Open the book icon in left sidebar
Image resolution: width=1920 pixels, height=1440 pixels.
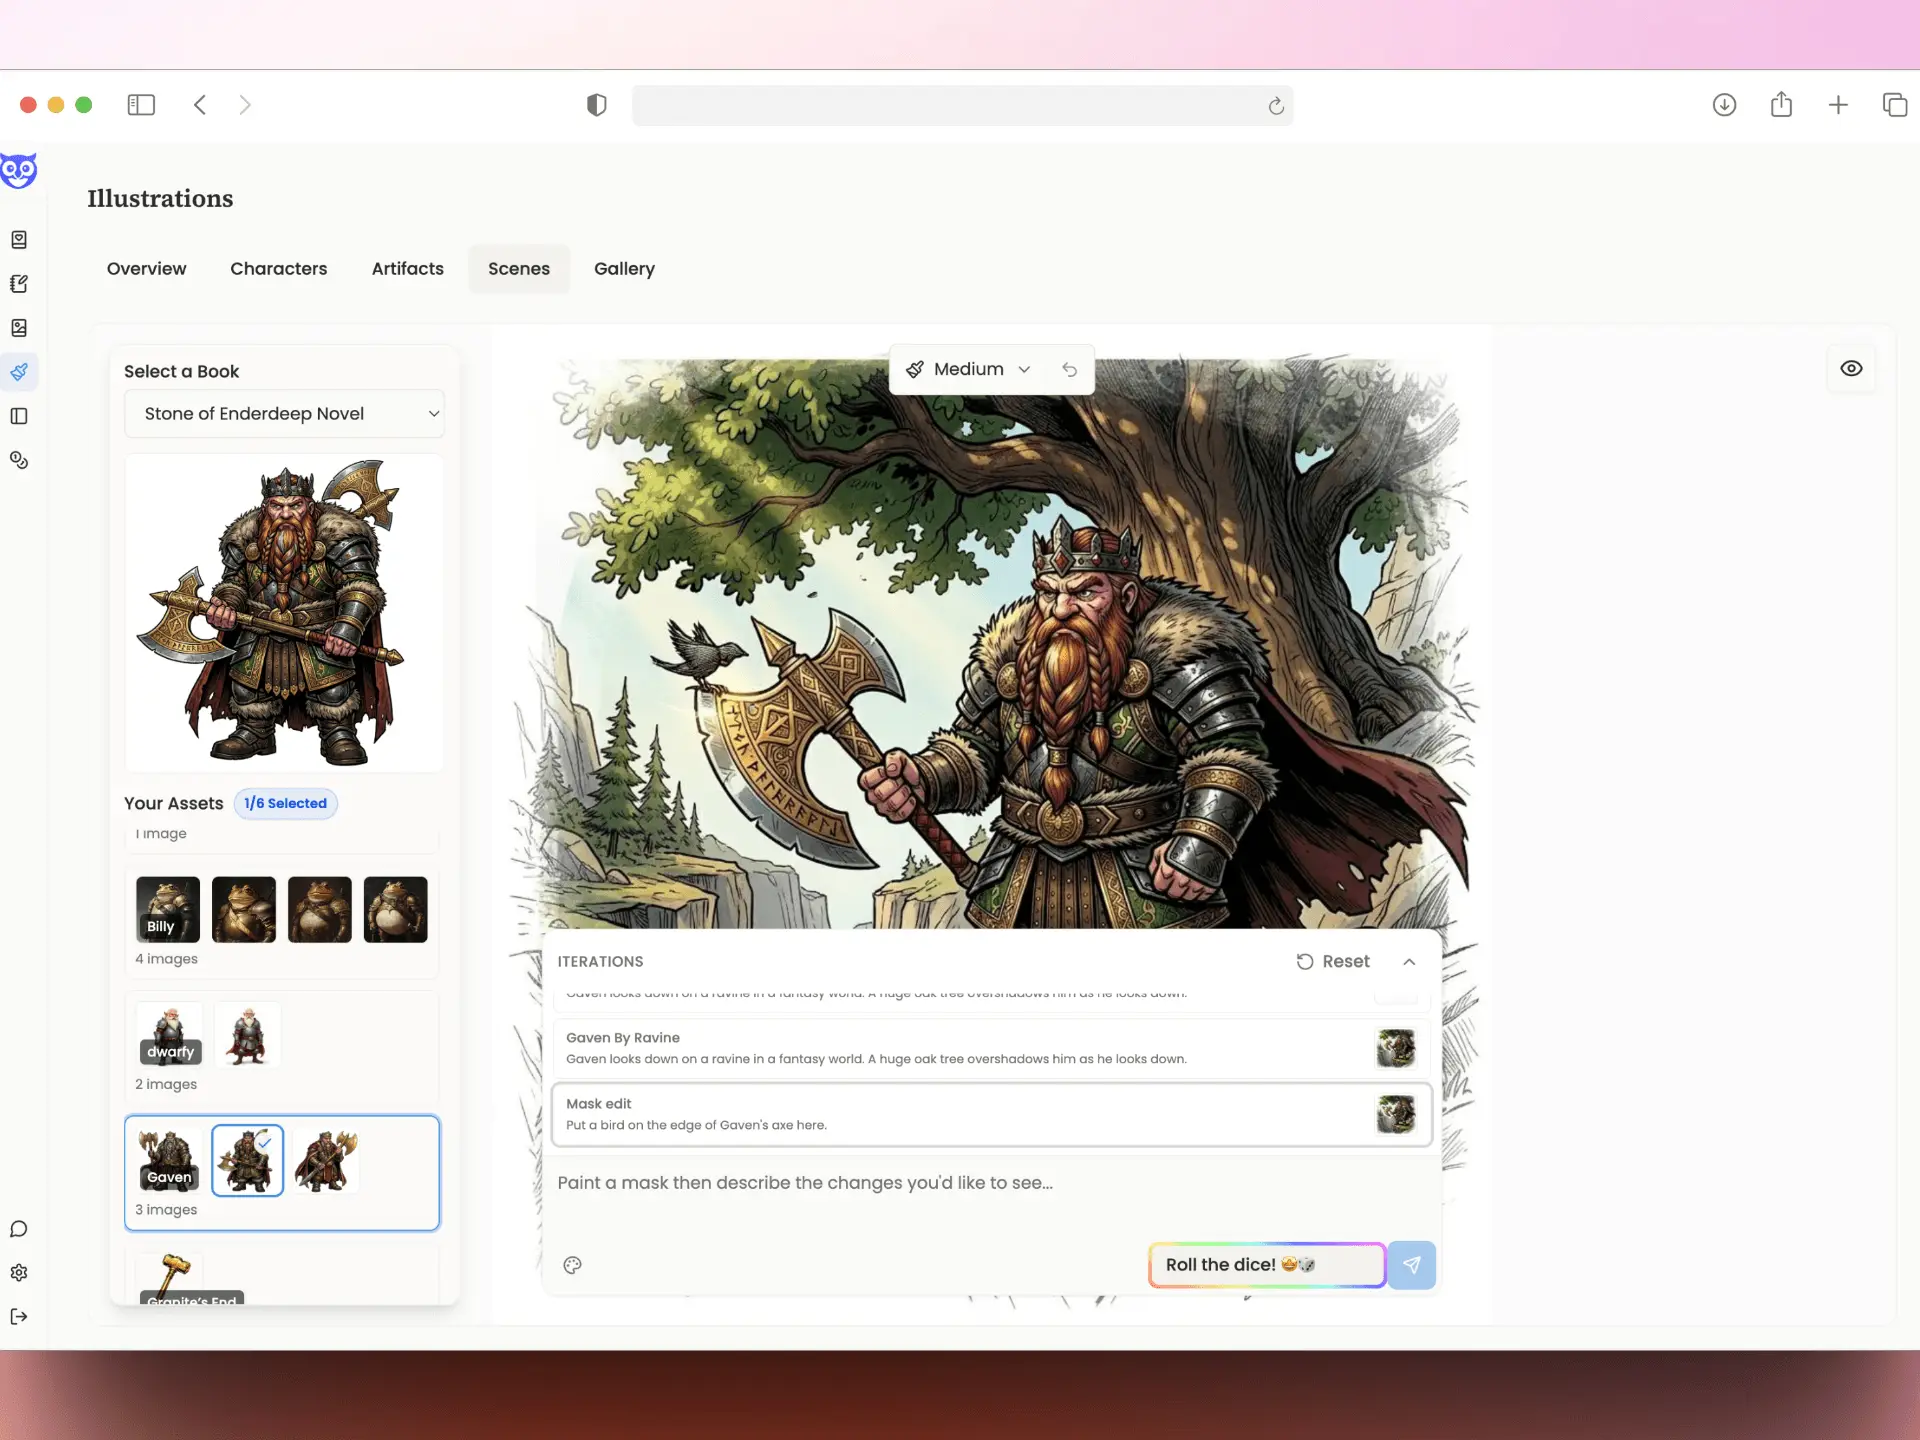pyautogui.click(x=19, y=240)
